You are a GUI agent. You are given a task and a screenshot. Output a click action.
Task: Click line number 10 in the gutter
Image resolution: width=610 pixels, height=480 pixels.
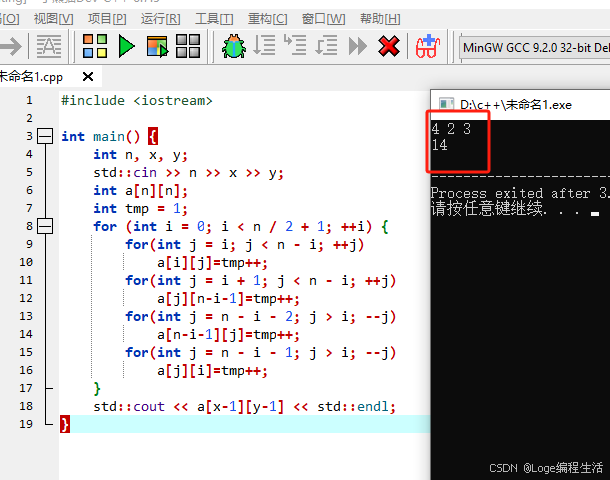tap(26, 262)
